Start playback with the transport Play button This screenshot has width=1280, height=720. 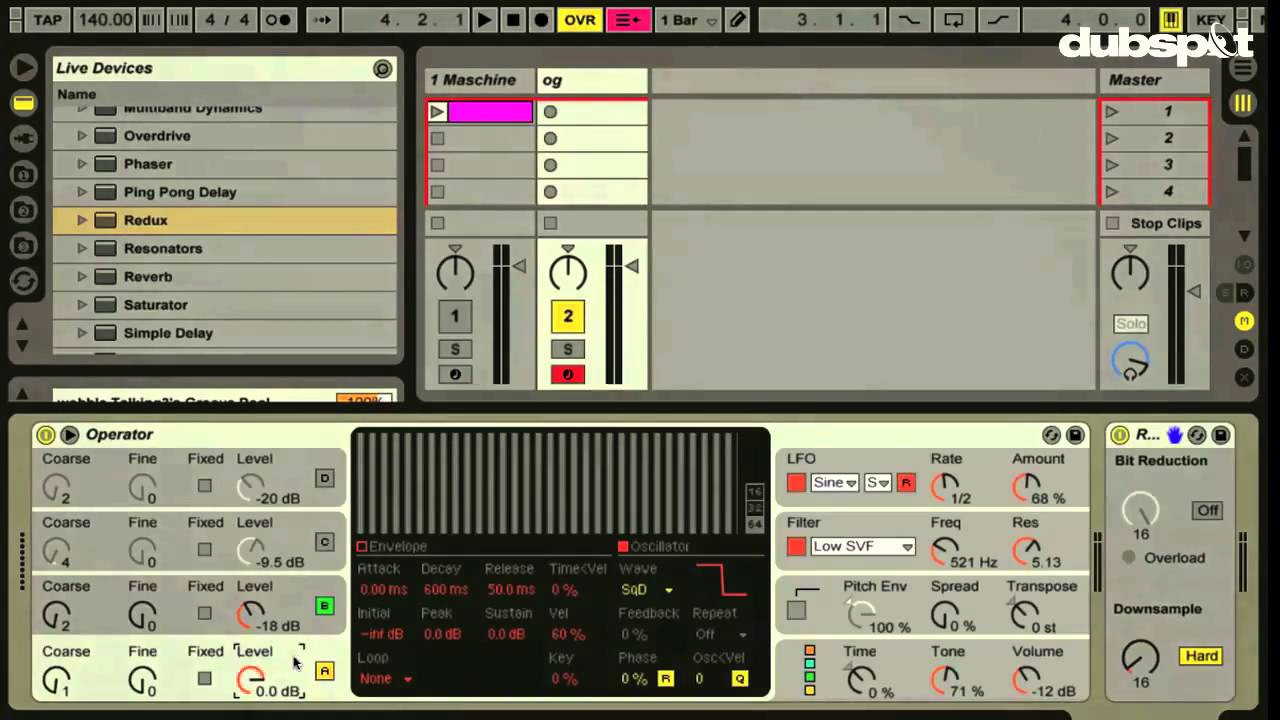click(x=484, y=19)
